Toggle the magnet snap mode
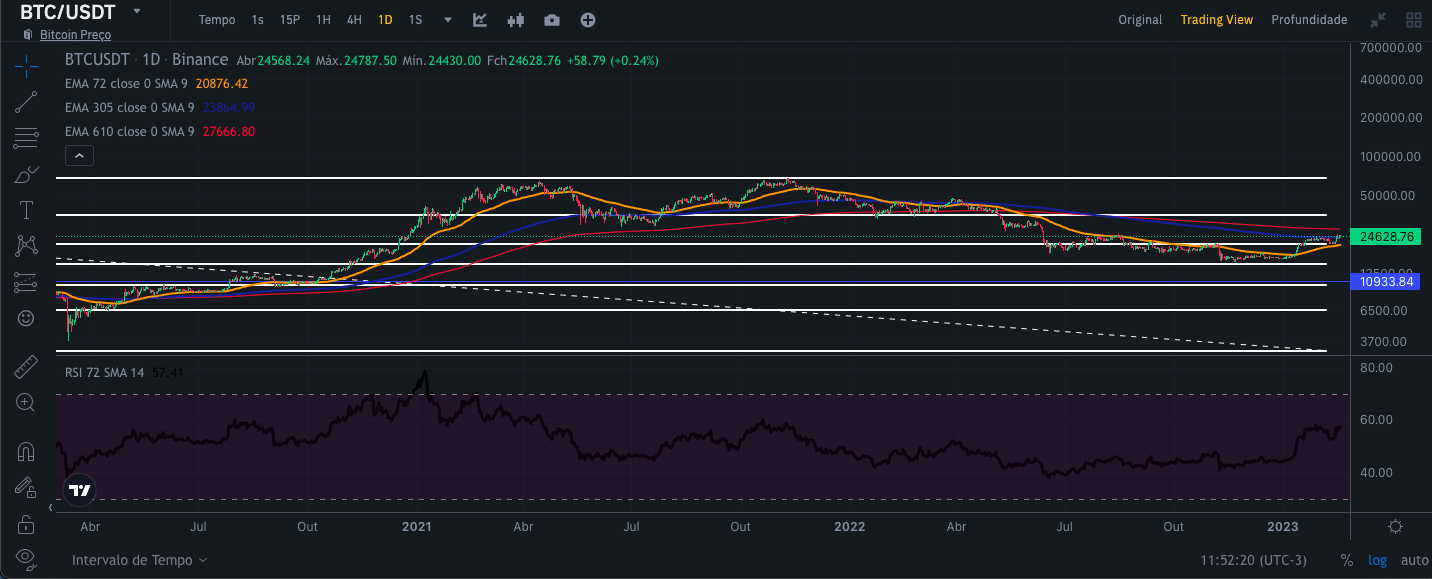Screen dimensions: 1432x579 26,451
